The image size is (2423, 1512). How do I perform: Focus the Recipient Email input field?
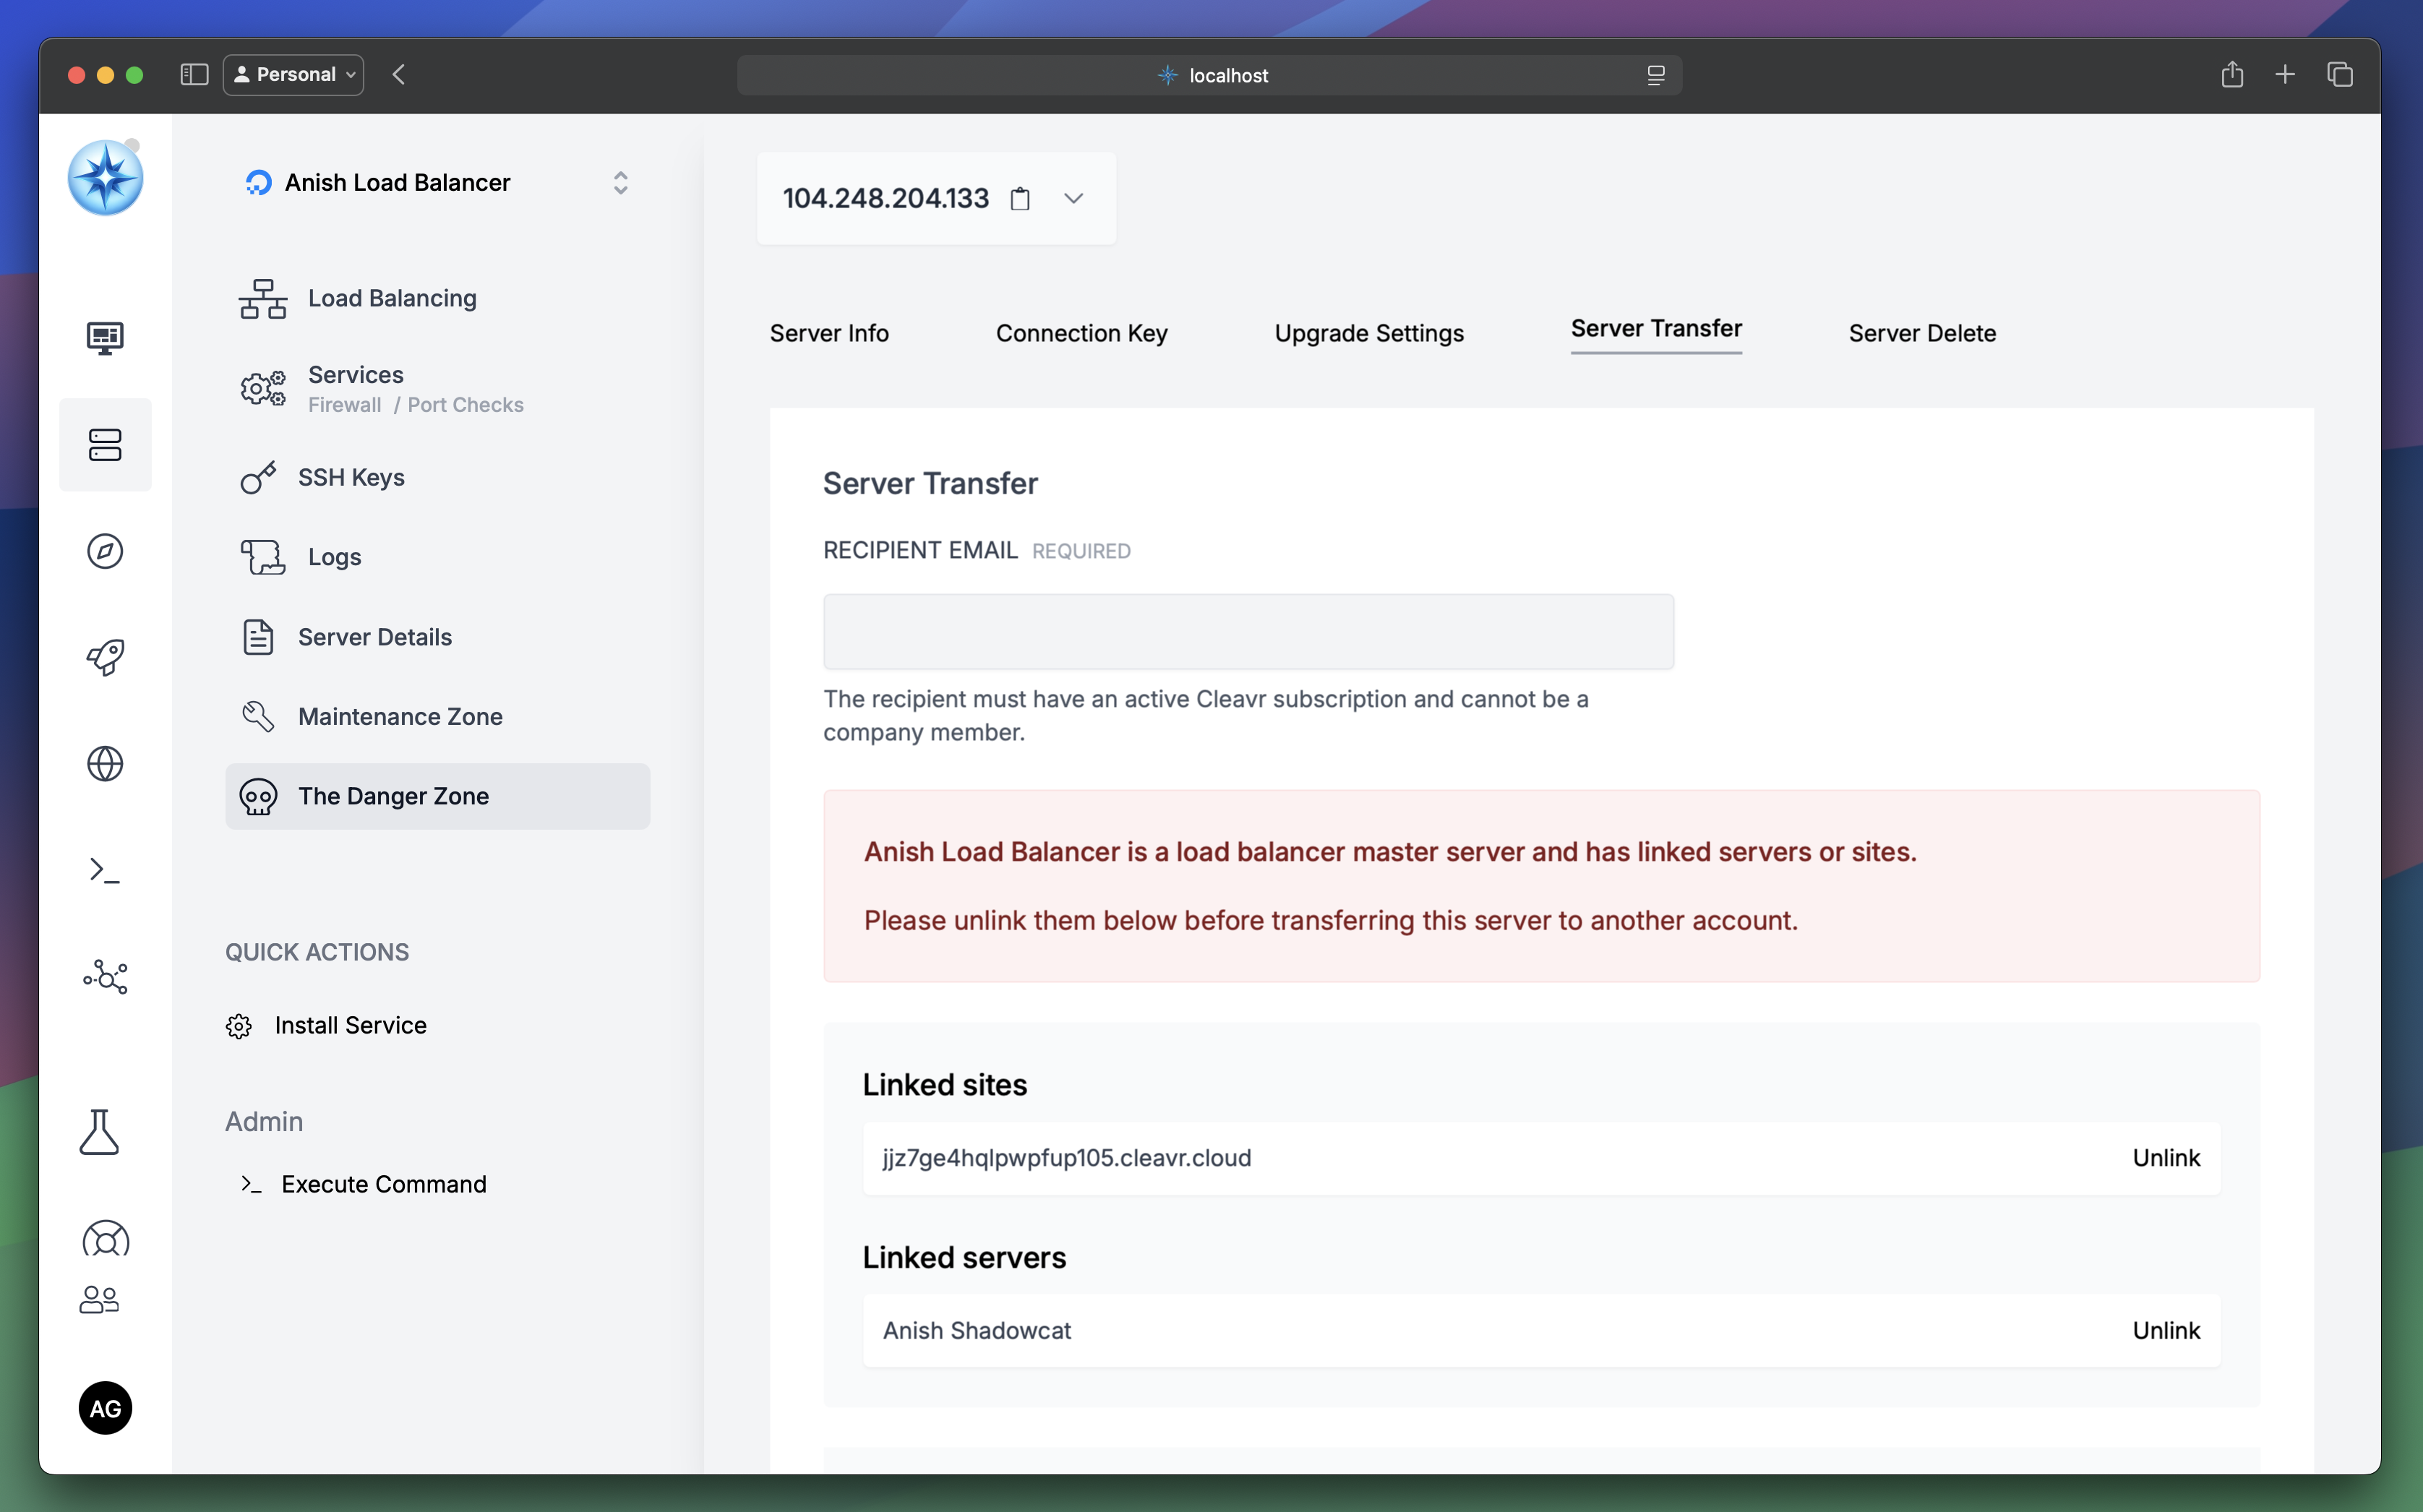point(1248,632)
